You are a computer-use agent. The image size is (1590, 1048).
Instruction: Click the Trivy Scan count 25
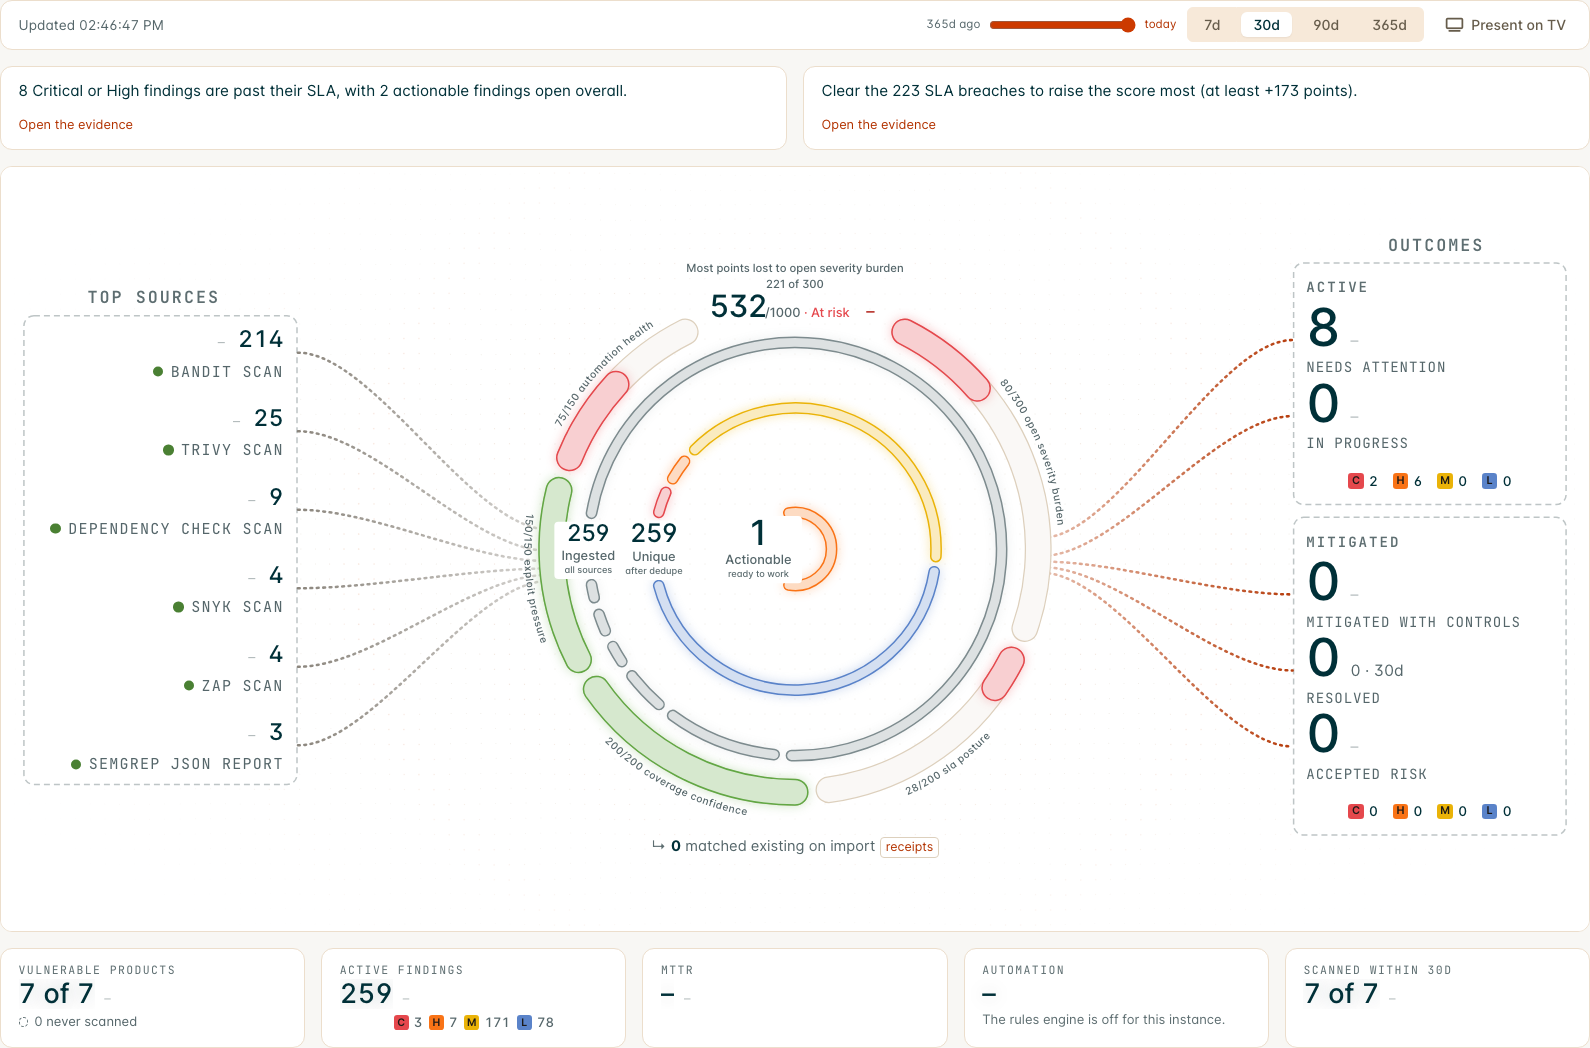[269, 418]
